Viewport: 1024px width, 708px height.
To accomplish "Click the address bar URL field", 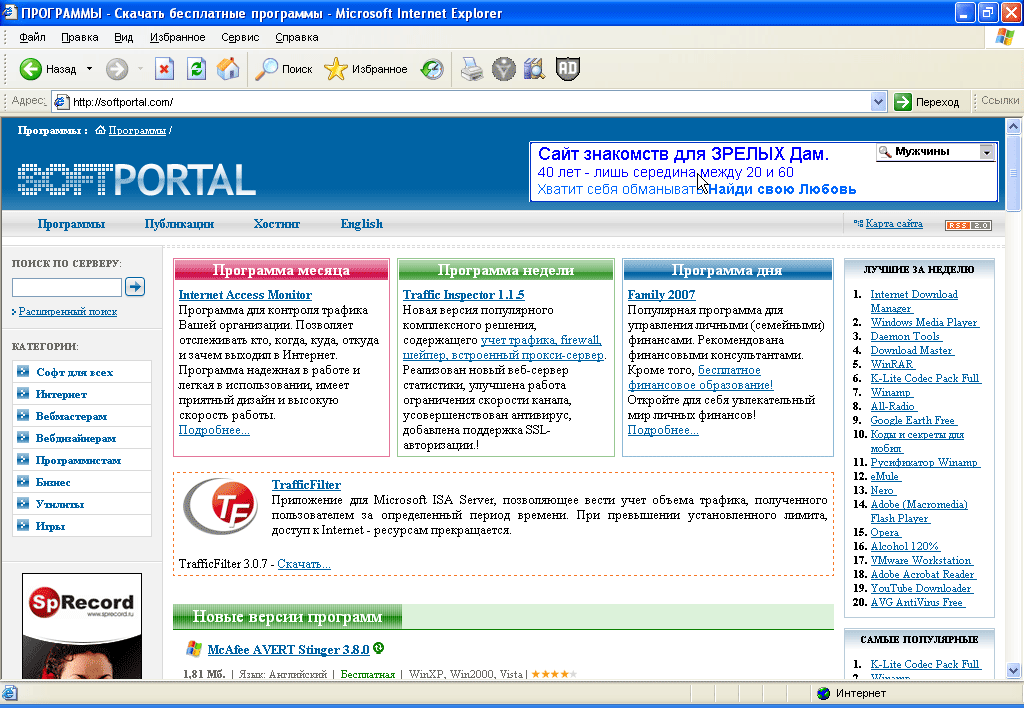I will (470, 102).
